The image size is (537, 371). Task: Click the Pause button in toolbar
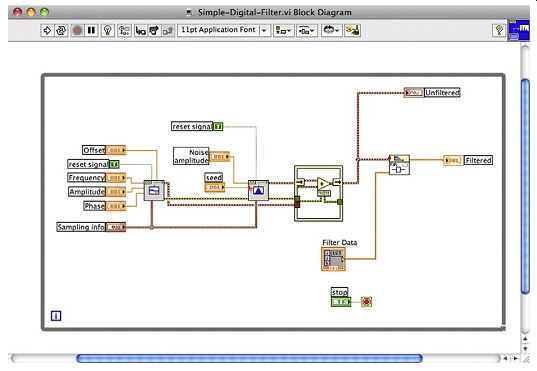pos(91,30)
